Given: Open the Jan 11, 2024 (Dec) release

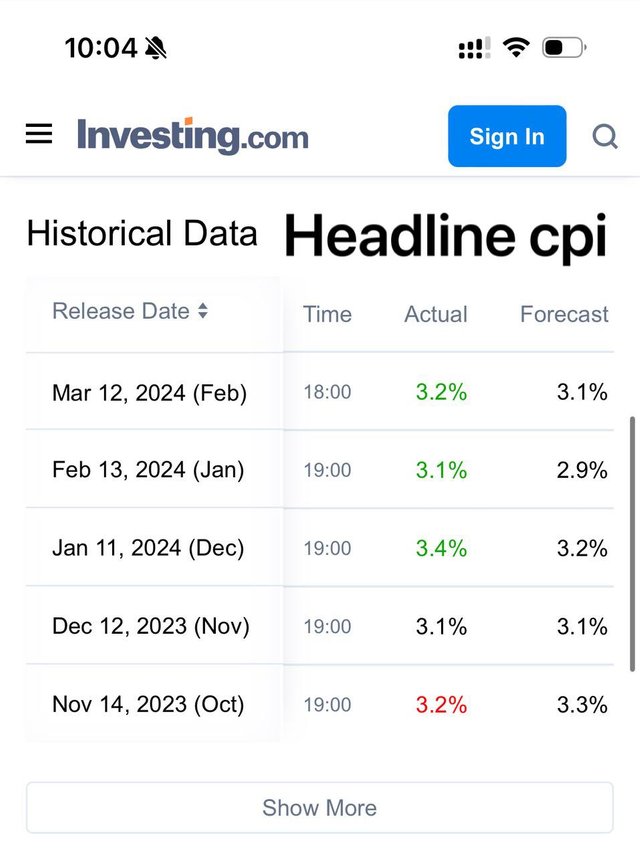Looking at the screenshot, I should click(x=148, y=548).
